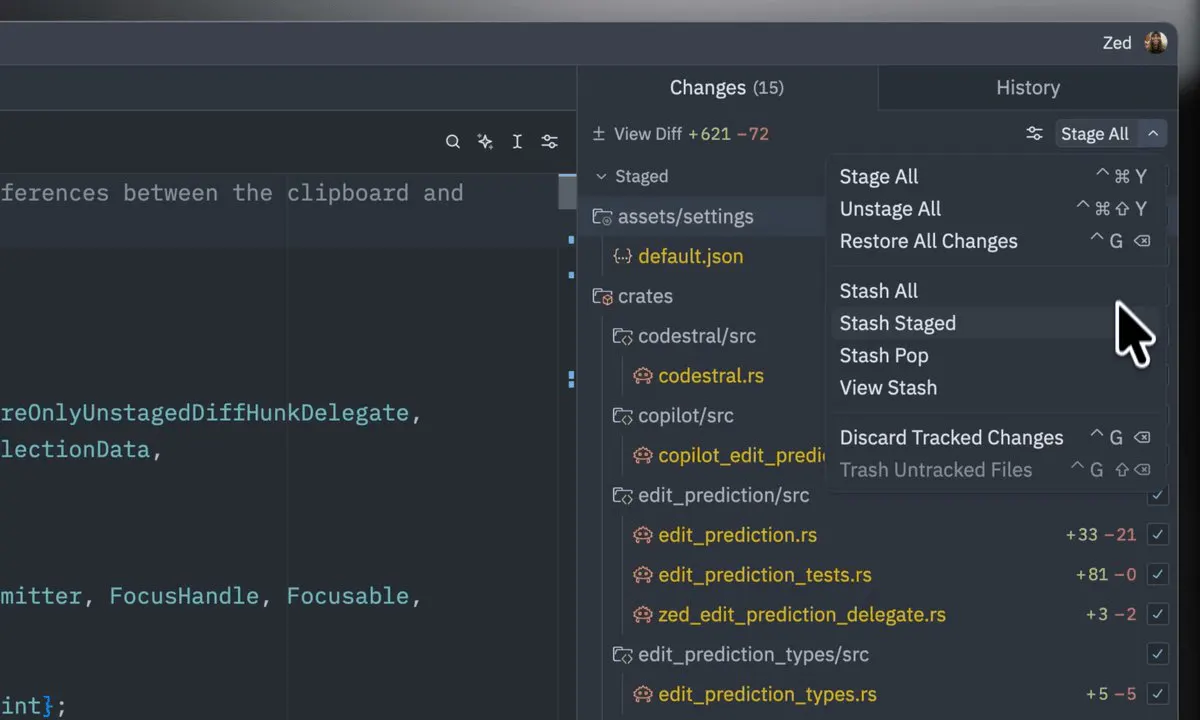Click Rust icon of edit_prediction.rs
Image resolution: width=1200 pixels, height=720 pixels.
pos(643,536)
